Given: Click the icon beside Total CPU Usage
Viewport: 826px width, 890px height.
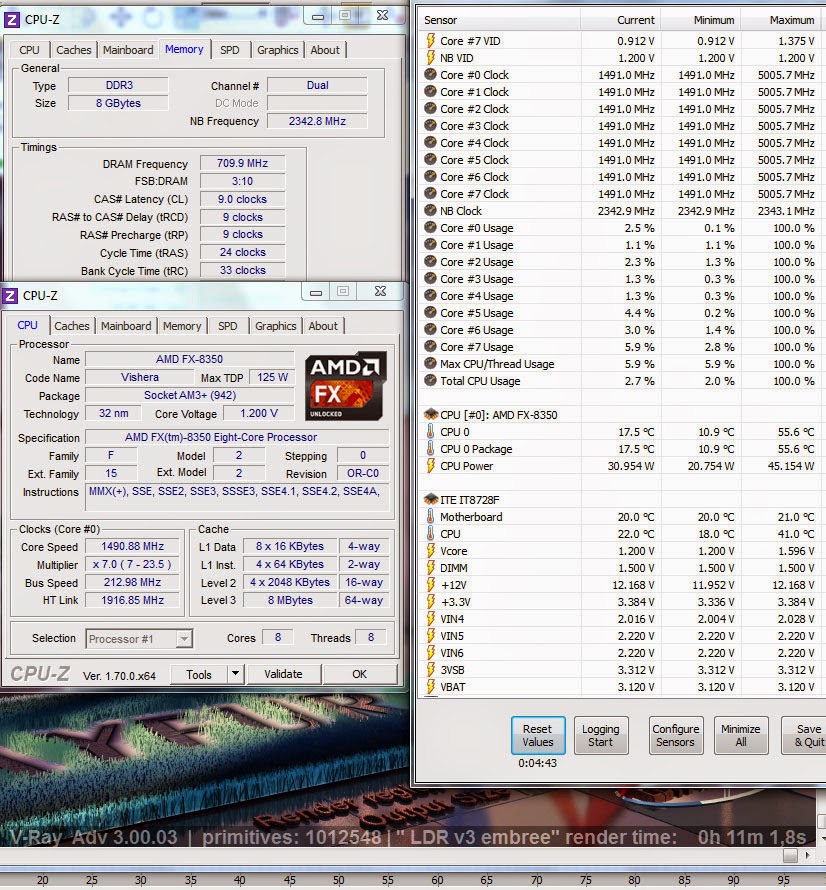Looking at the screenshot, I should point(430,381).
